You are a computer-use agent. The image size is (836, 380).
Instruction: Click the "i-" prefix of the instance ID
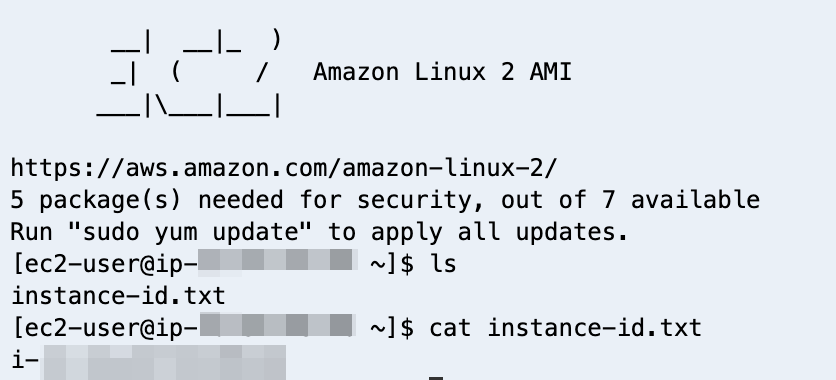(25, 360)
